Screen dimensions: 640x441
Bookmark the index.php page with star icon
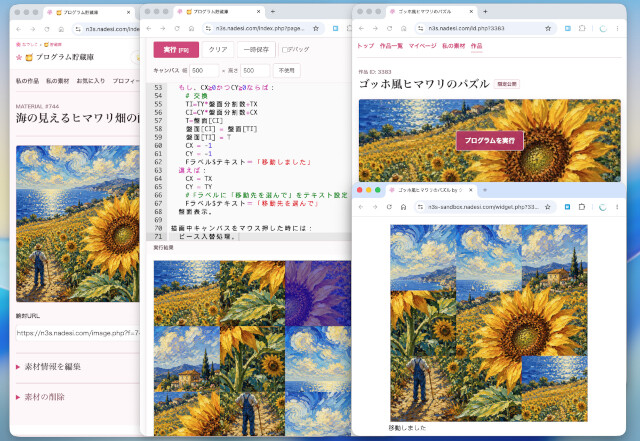click(316, 28)
